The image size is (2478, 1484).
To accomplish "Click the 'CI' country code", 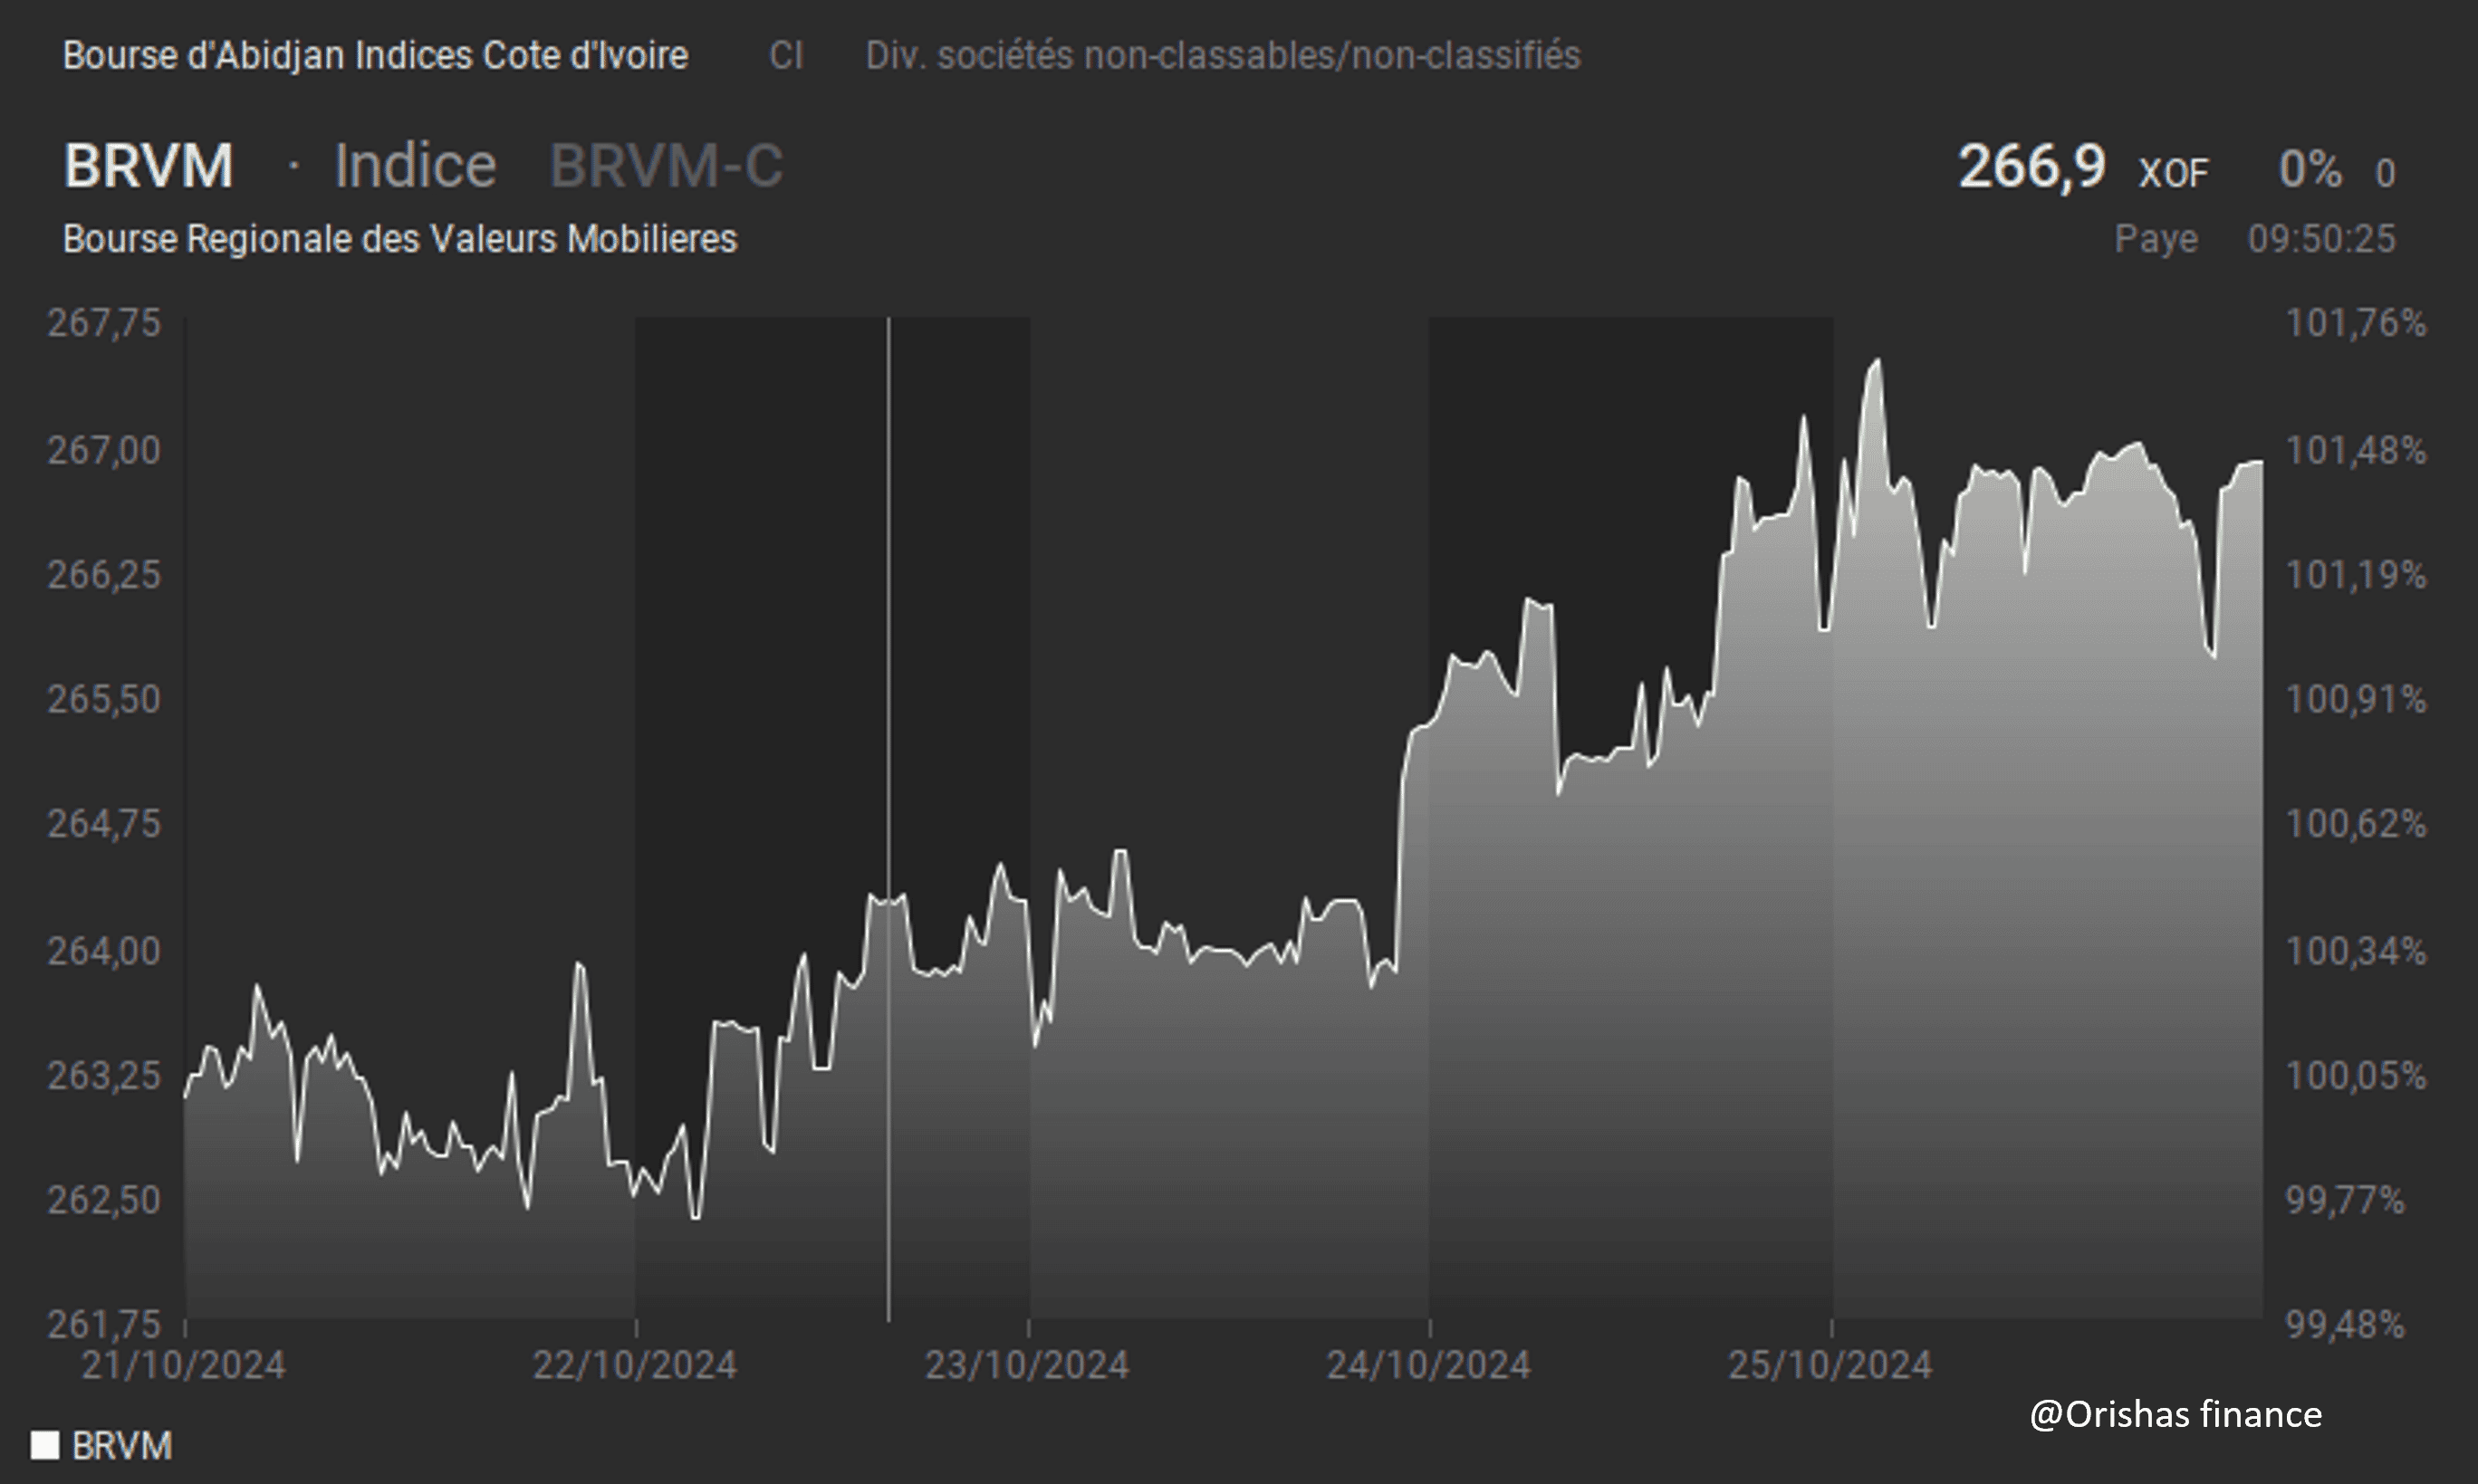I will pyautogui.click(x=786, y=55).
